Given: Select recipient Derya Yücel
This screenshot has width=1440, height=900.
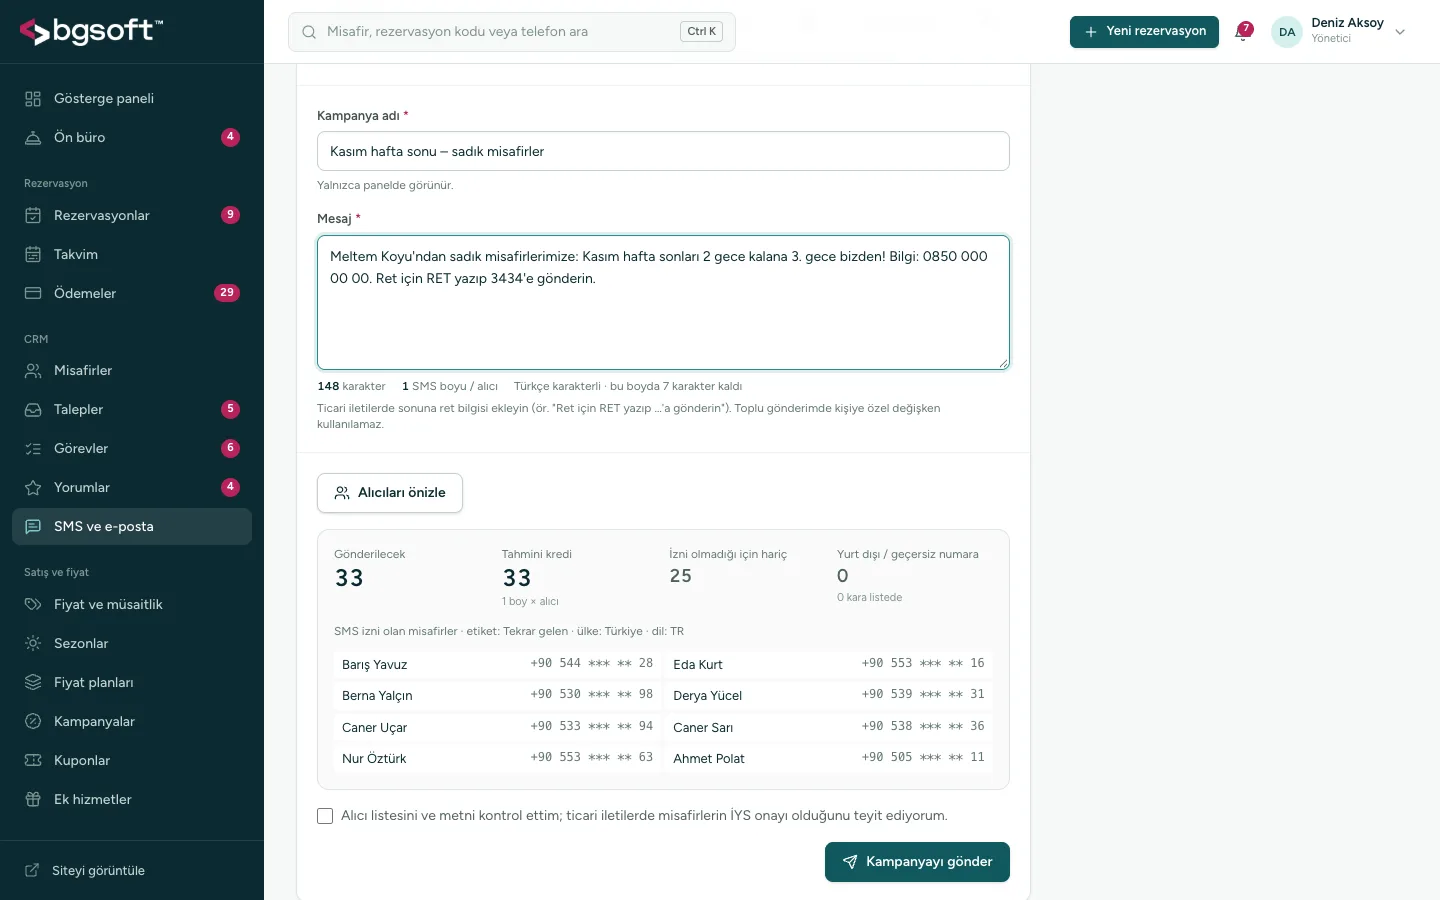Looking at the screenshot, I should (x=829, y=695).
